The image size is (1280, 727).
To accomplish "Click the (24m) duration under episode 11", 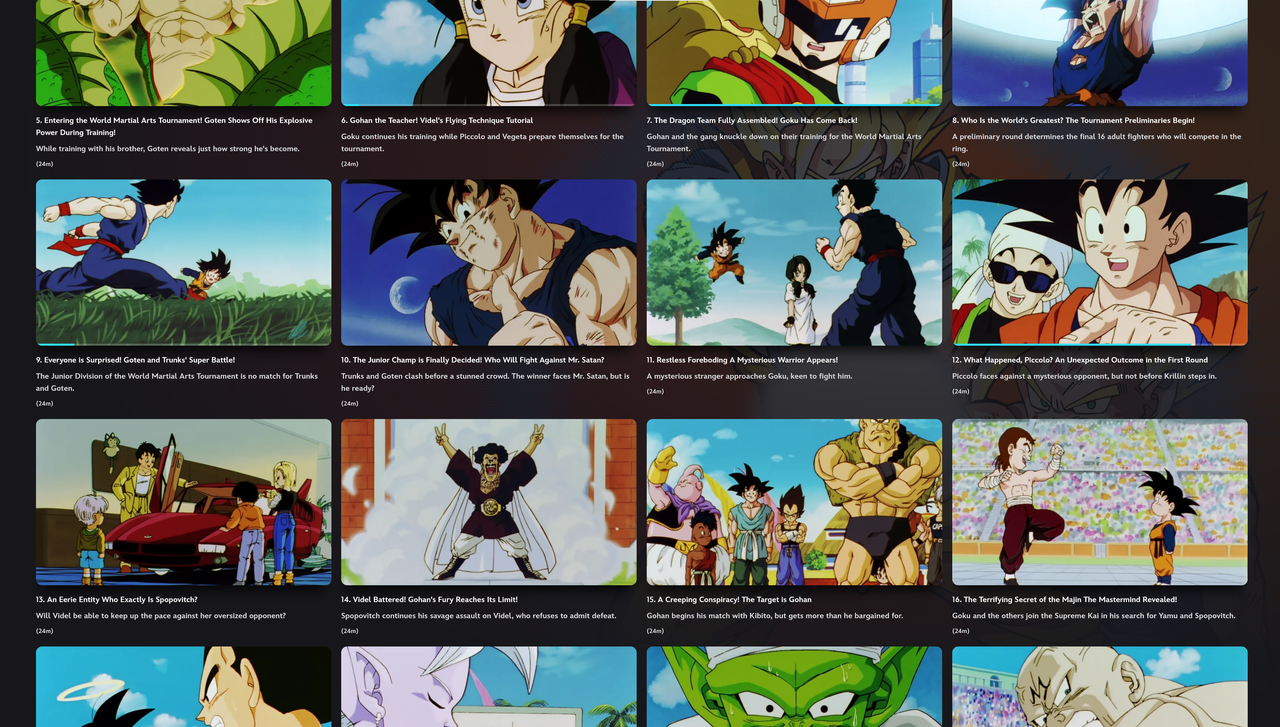I will point(655,392).
